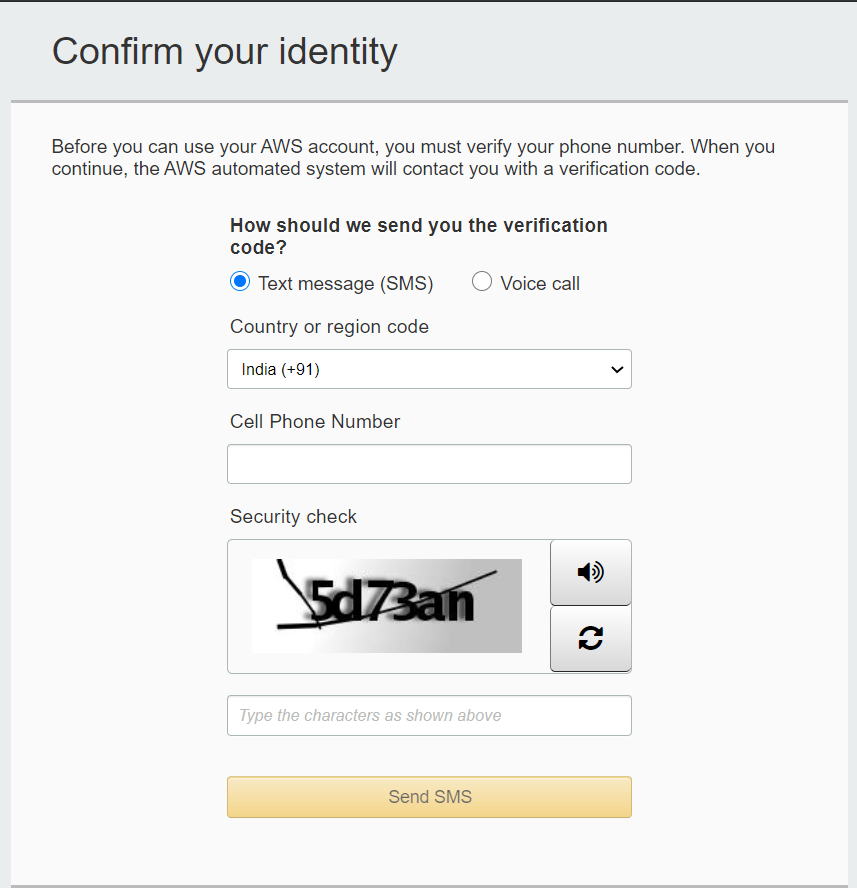Click the Confirm your identity heading
This screenshot has height=888, width=857.
click(224, 51)
